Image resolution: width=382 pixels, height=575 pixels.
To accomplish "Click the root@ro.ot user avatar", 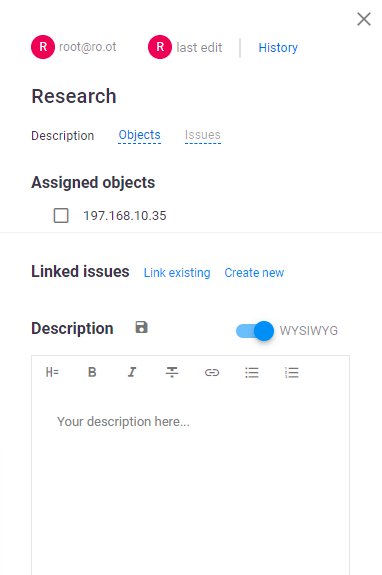I will pos(43,47).
